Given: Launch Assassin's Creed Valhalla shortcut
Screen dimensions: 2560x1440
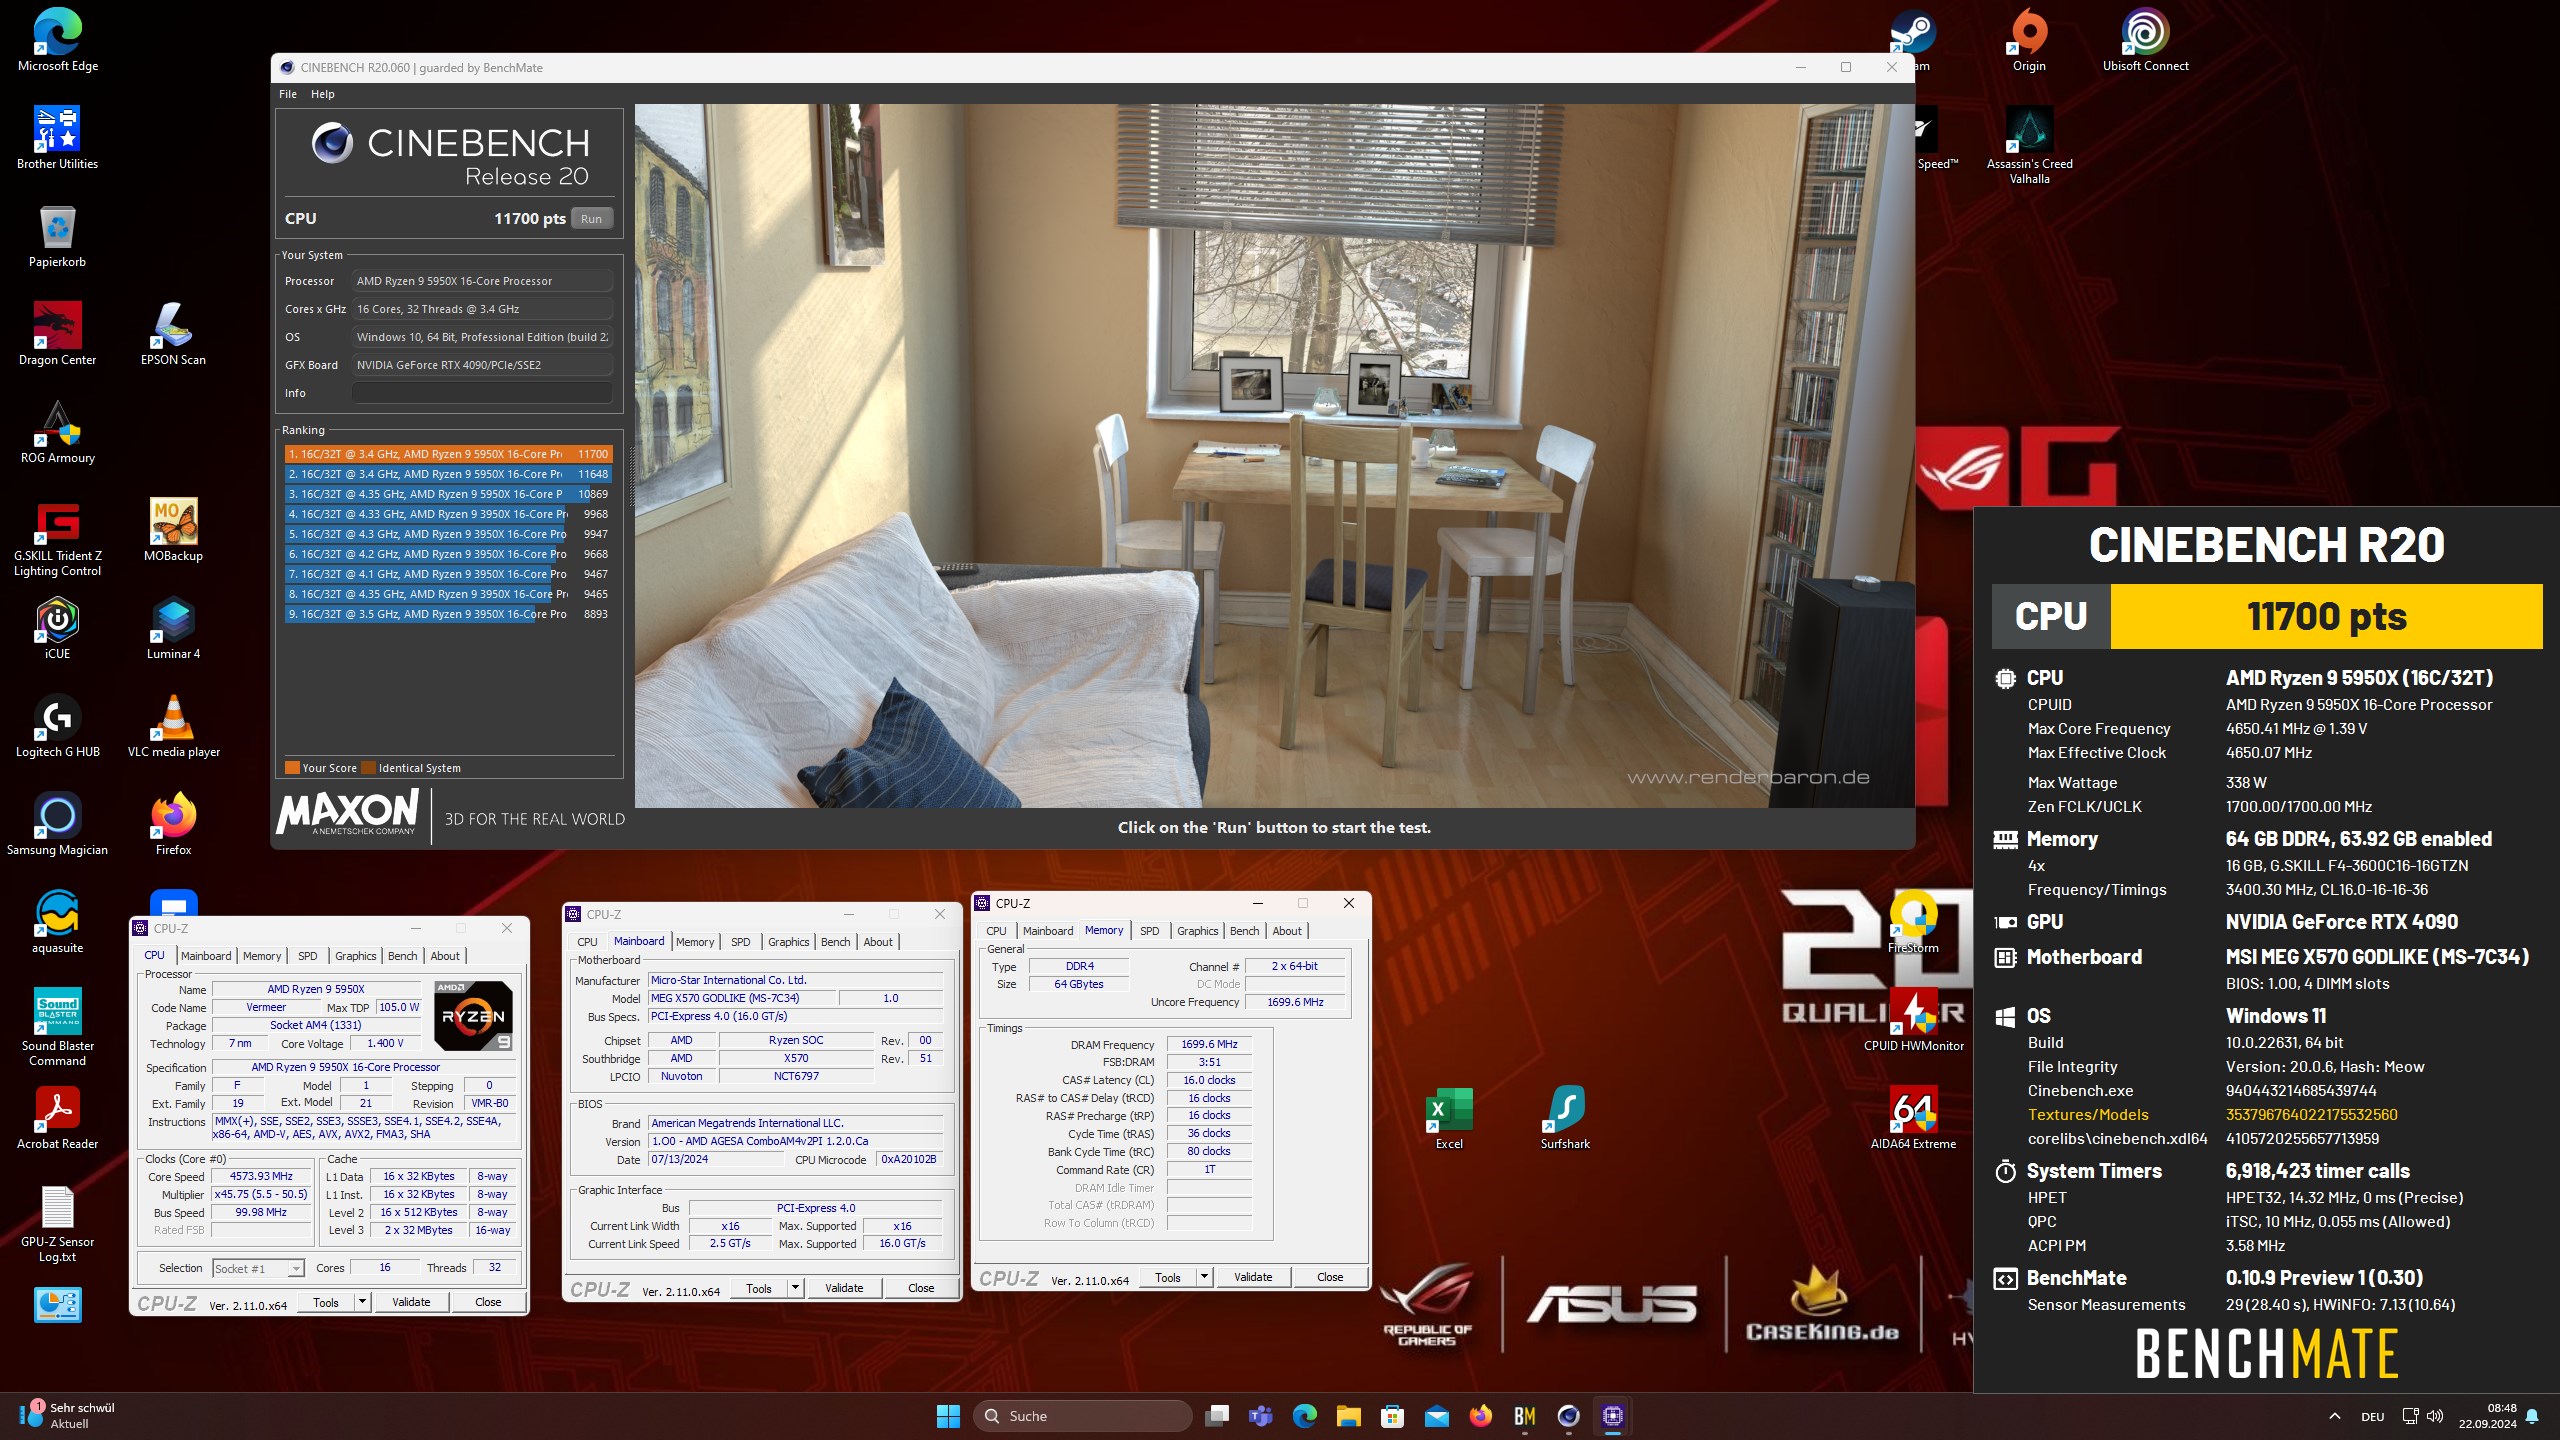Looking at the screenshot, I should click(x=2029, y=146).
